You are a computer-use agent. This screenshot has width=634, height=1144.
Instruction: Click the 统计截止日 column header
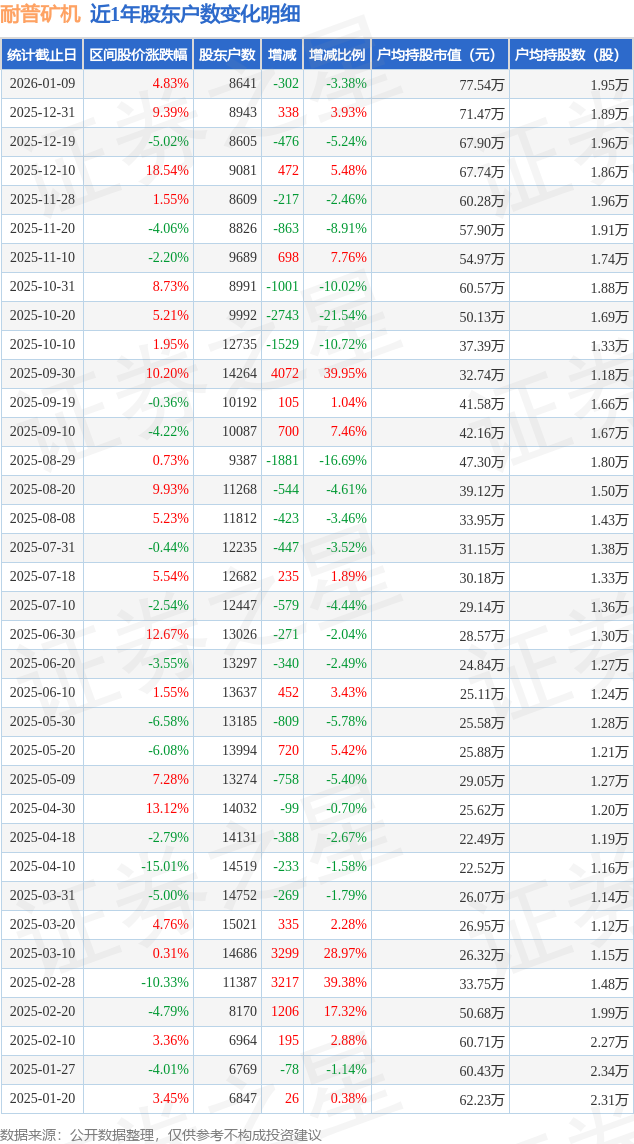click(42, 55)
